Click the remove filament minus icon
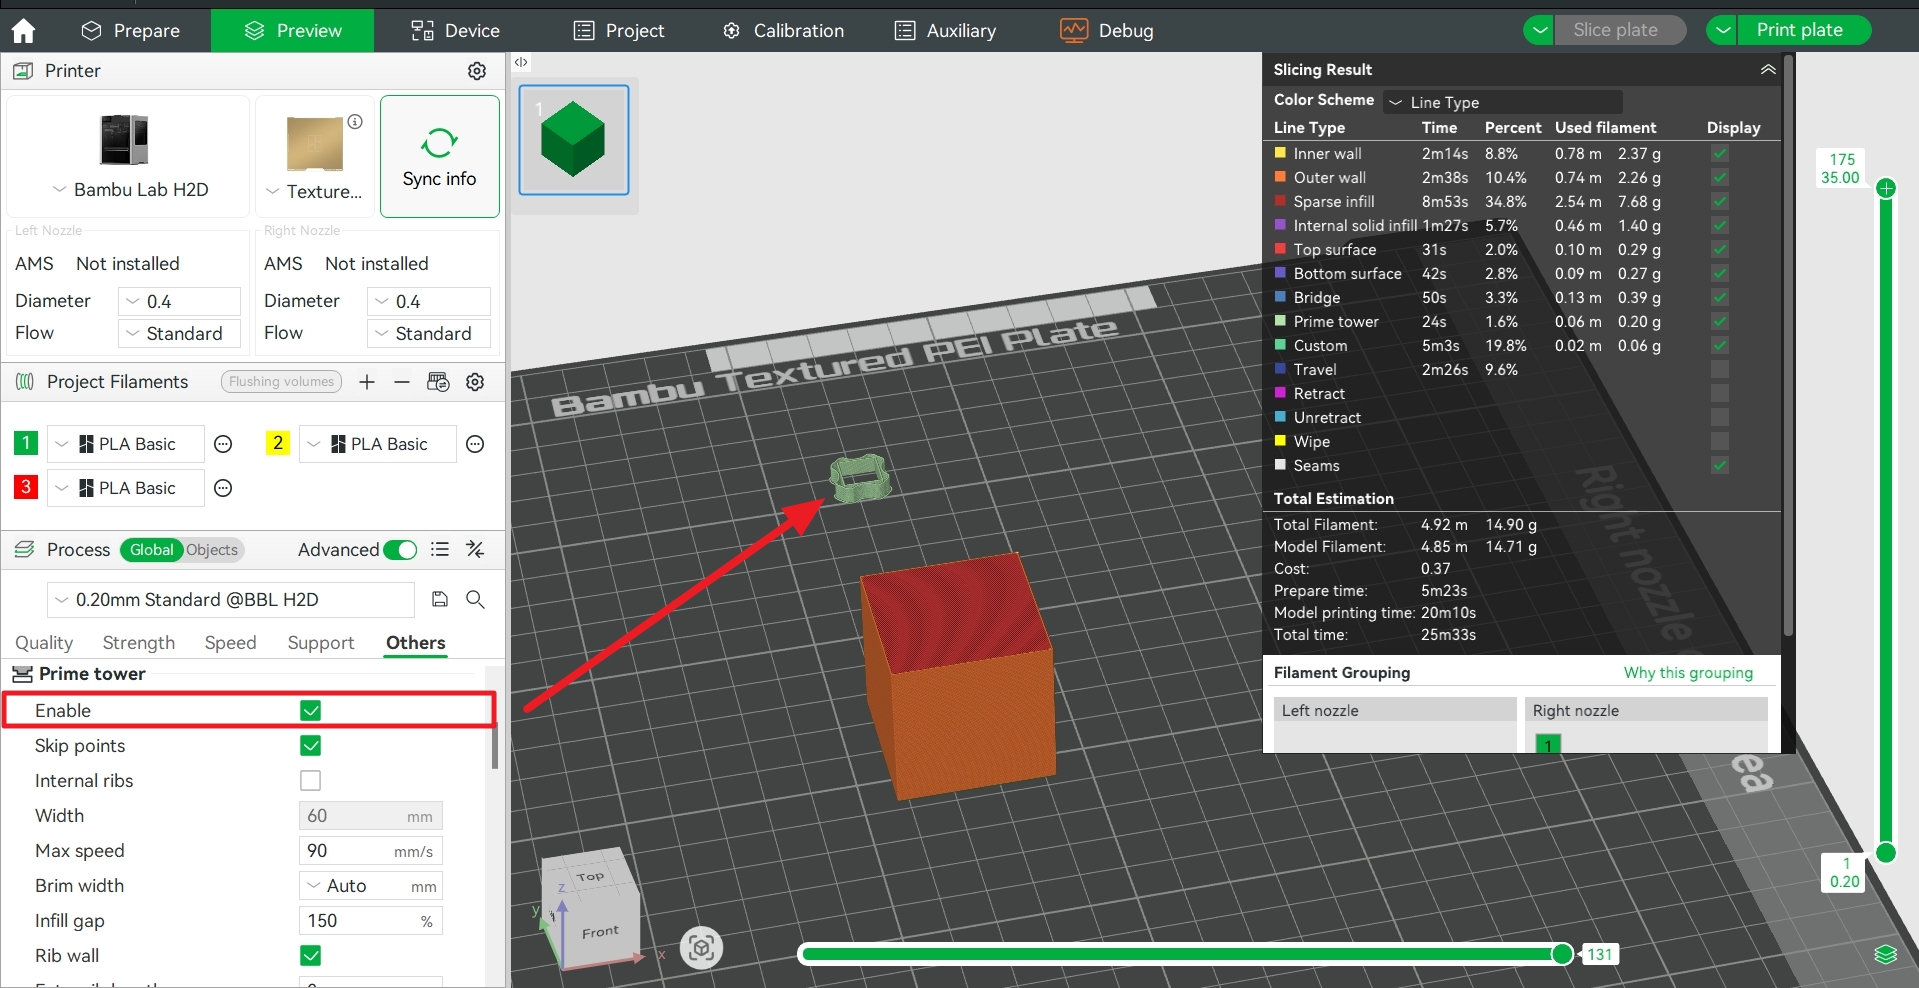1919x988 pixels. (402, 382)
